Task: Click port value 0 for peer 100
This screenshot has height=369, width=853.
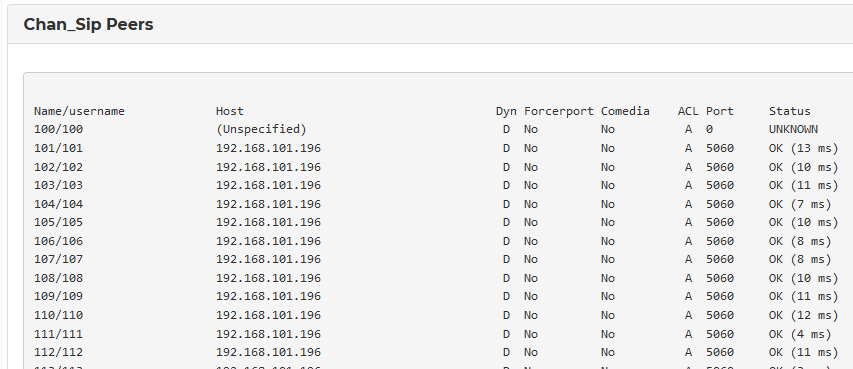Action: tap(709, 130)
